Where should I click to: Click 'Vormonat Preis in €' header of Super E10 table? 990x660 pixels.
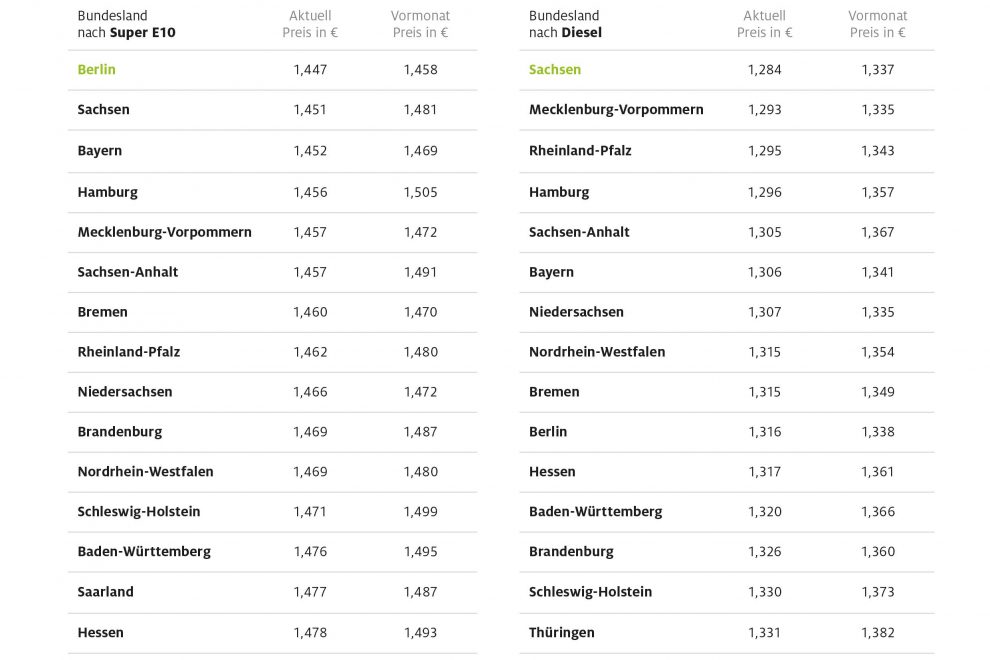[x=420, y=24]
